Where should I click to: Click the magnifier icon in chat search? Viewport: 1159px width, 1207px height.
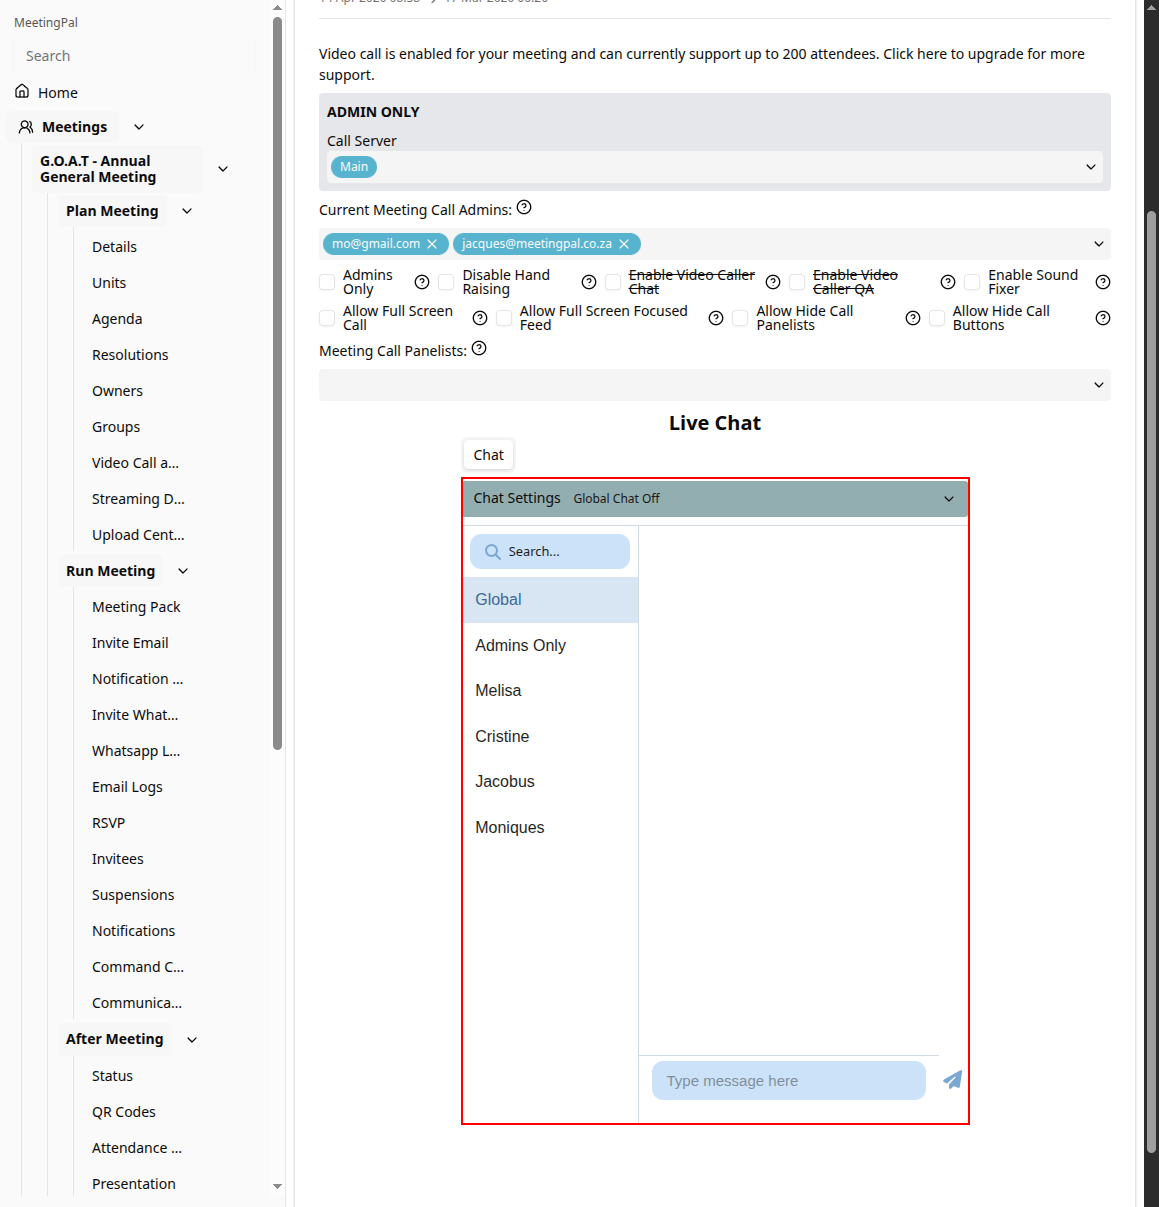(x=492, y=552)
